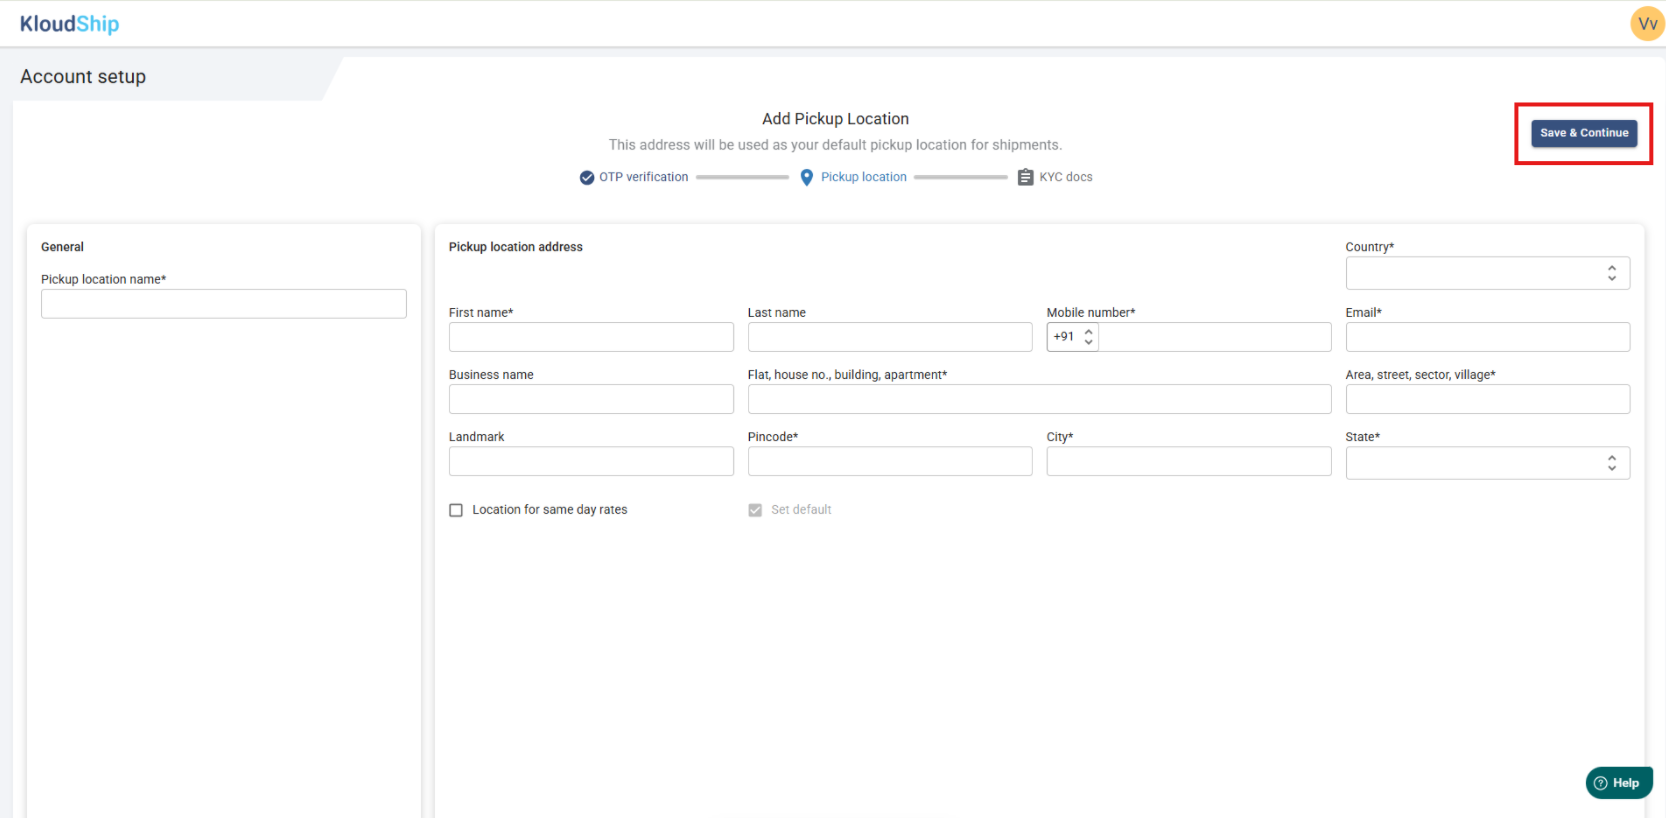Open the Vv user avatar menu
This screenshot has height=818, width=1666.
1647,24
